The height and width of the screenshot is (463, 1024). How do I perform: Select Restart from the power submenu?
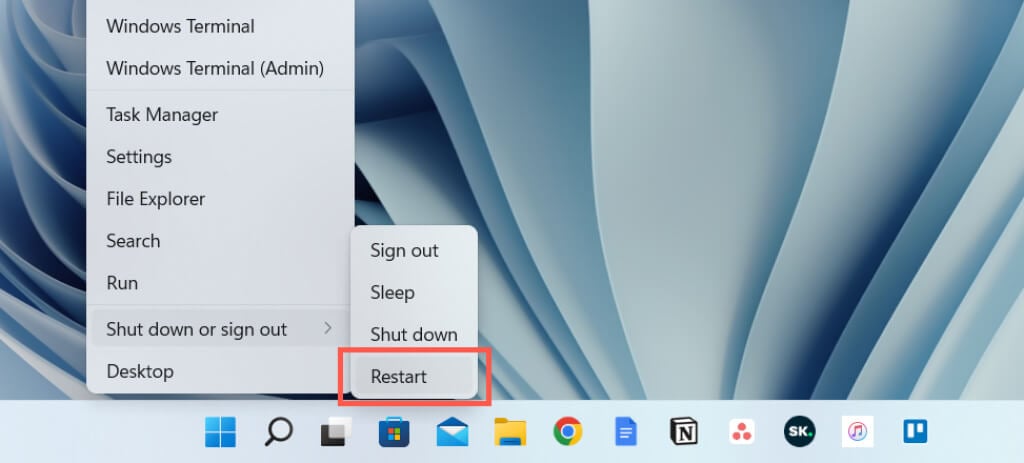414,376
